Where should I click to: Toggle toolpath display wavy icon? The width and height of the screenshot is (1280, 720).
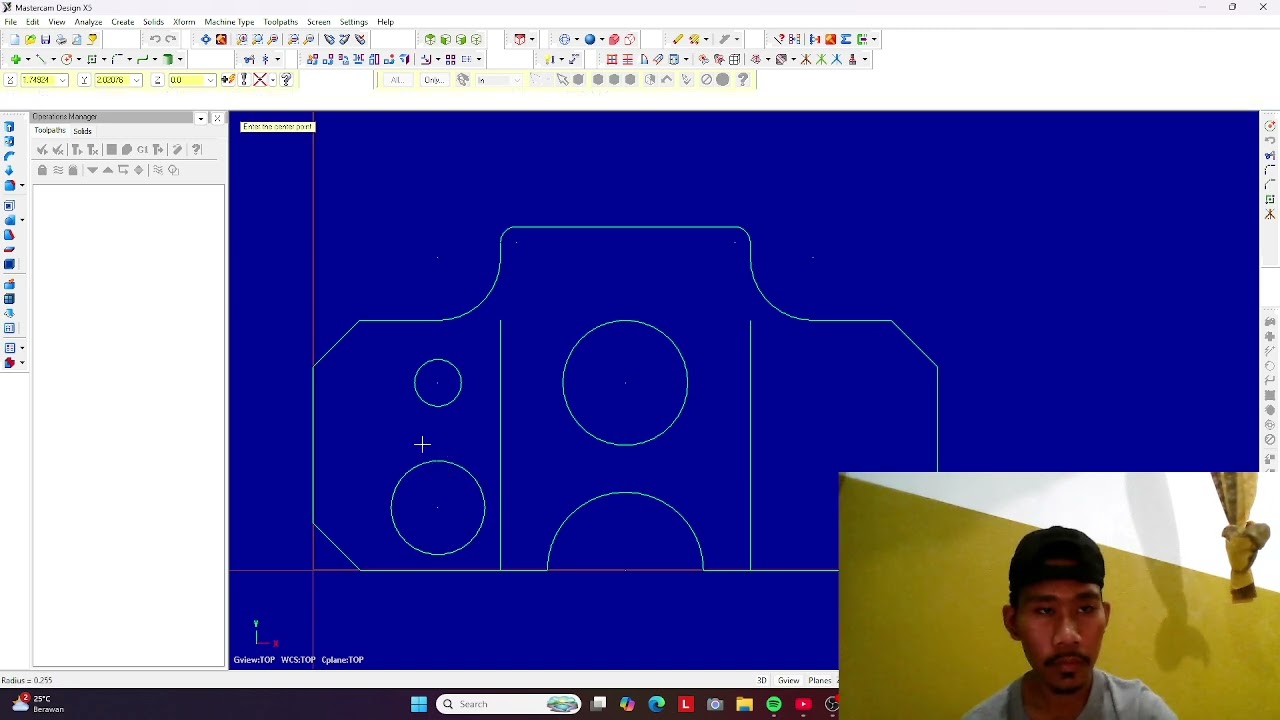[58, 170]
